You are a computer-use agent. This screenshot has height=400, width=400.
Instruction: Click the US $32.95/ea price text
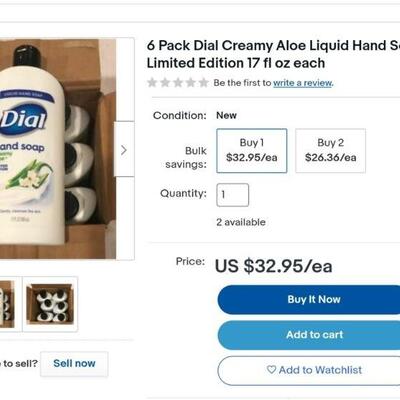[273, 266]
